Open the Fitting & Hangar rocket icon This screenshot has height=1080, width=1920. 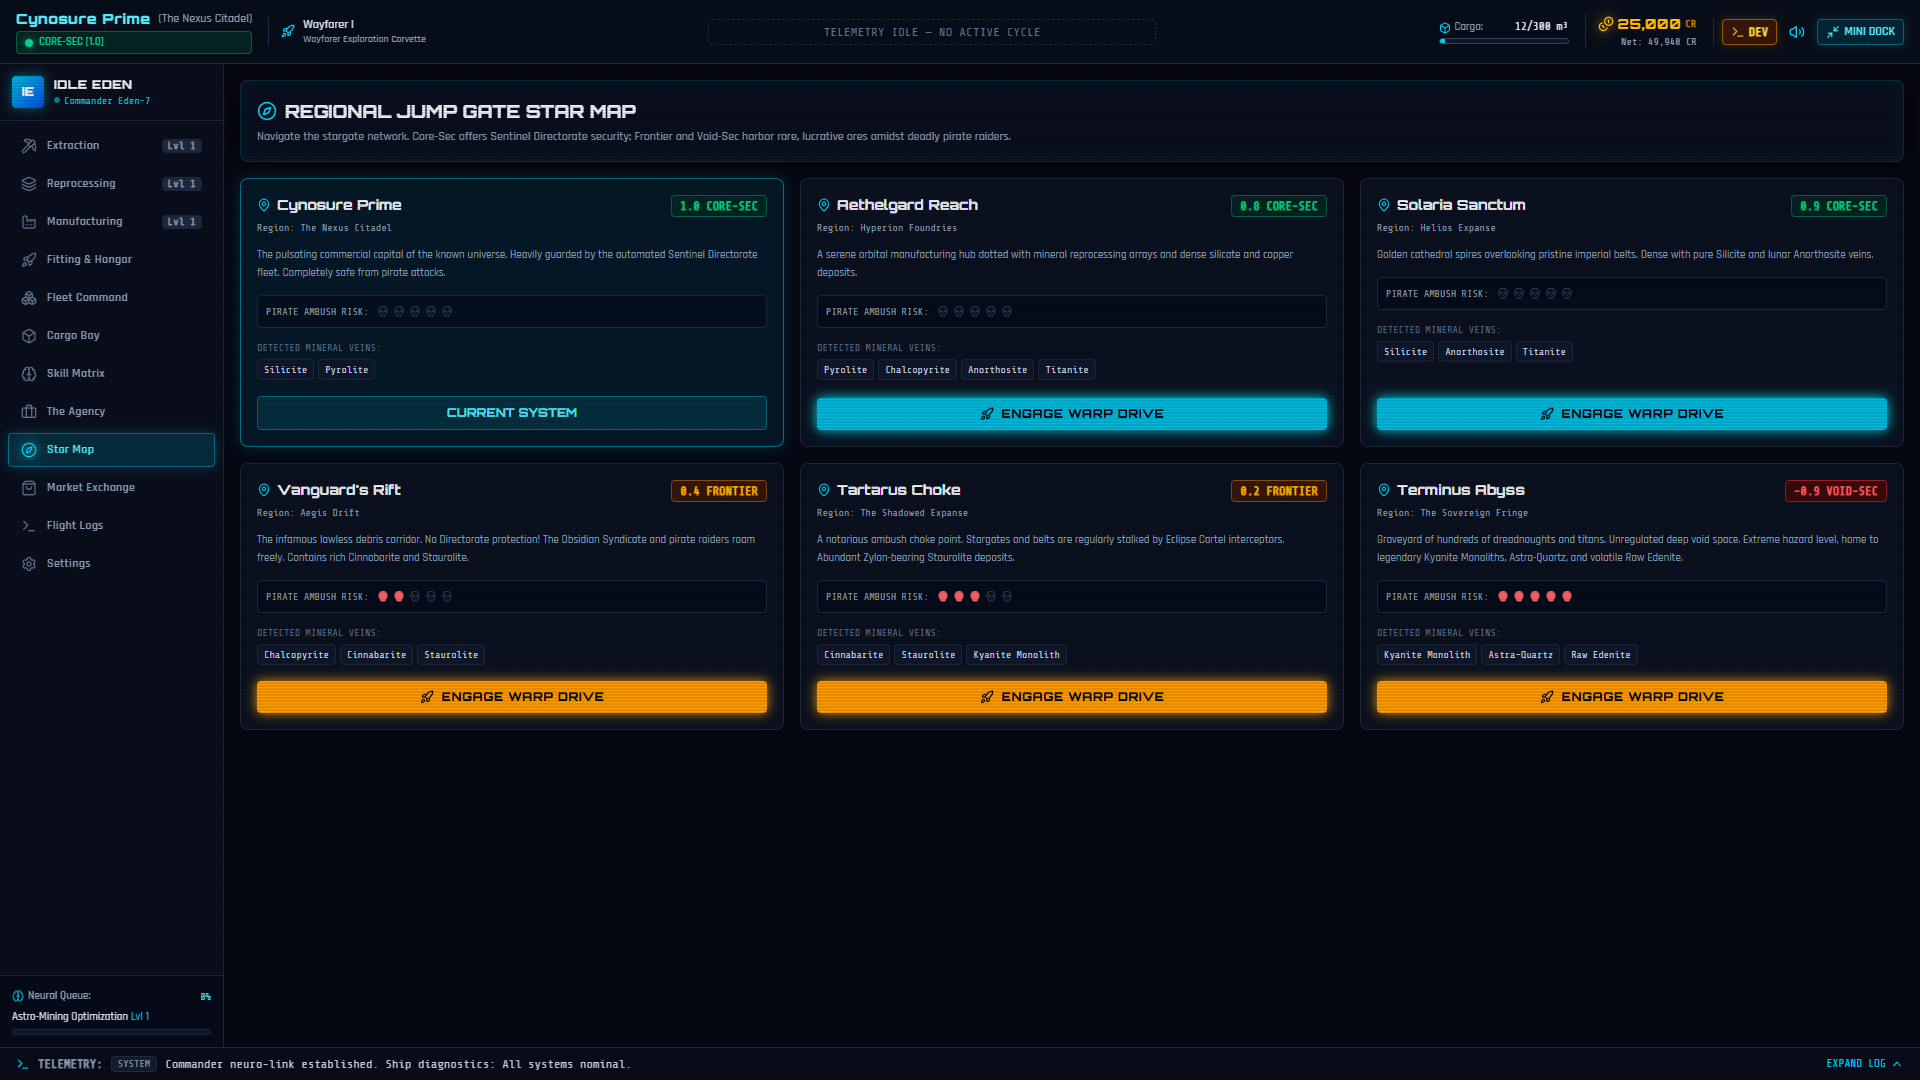[29, 260]
